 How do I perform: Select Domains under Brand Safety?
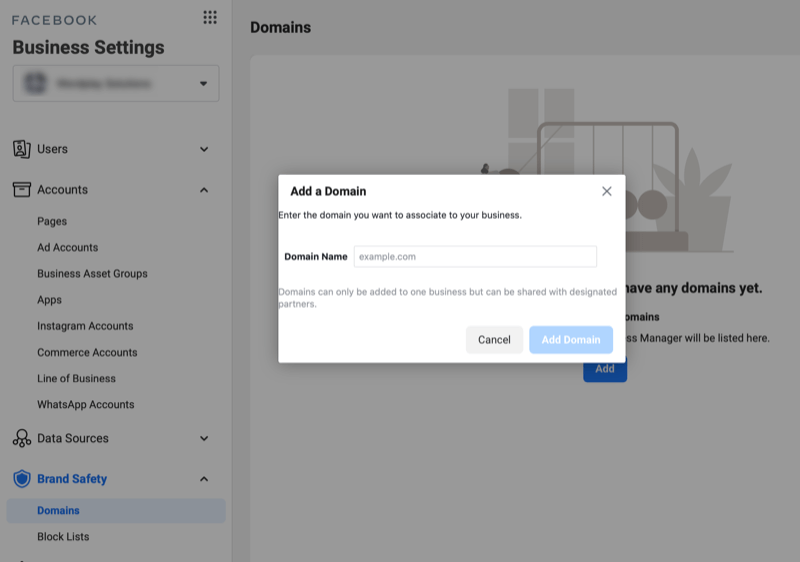pyautogui.click(x=116, y=510)
